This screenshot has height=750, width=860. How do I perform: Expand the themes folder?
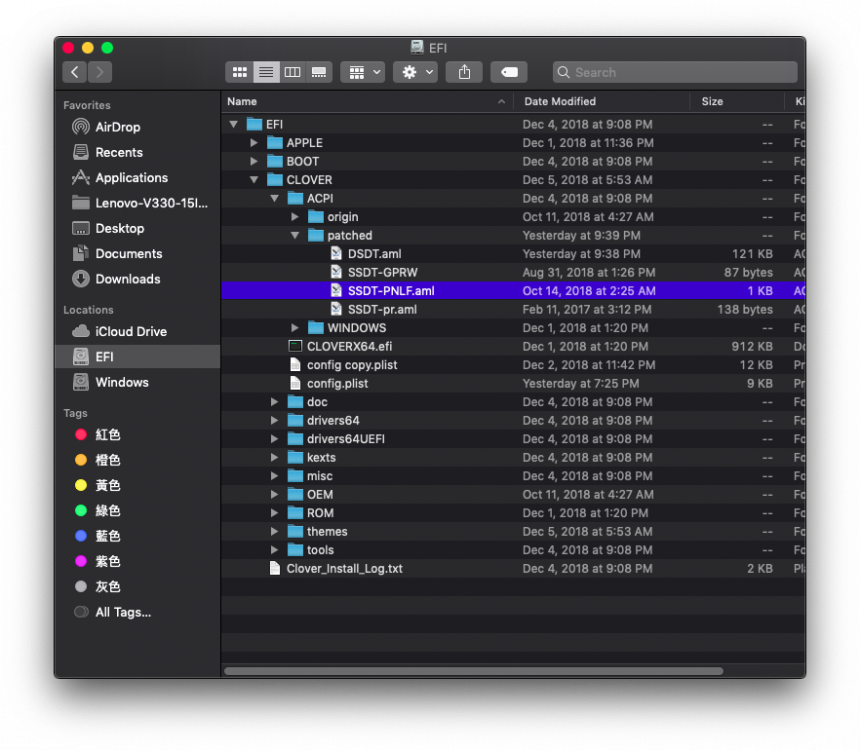click(x=274, y=532)
